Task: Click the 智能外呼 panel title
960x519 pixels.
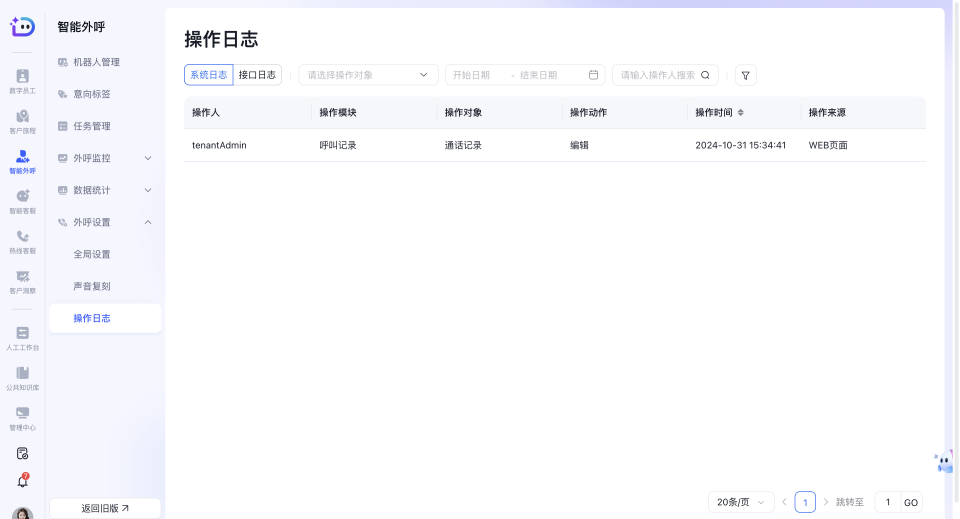Action: 81,27
